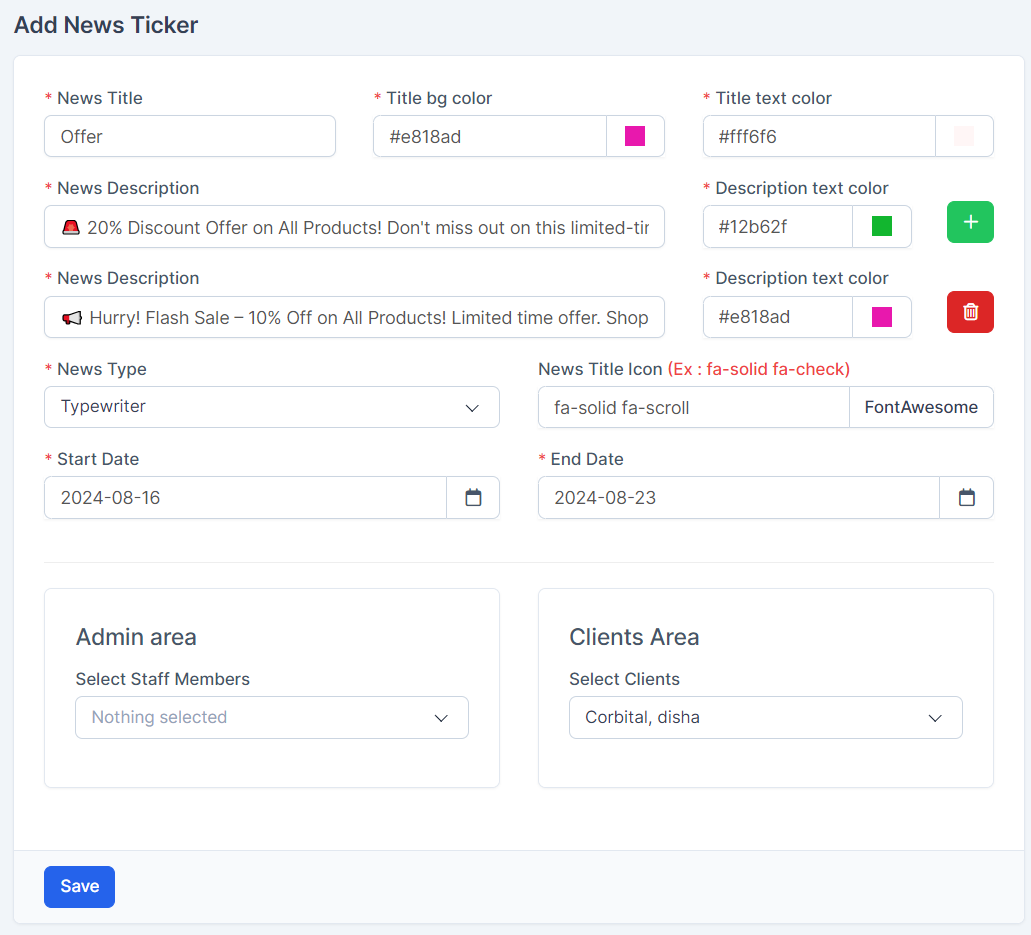Image resolution: width=1031 pixels, height=935 pixels.
Task: Click the News Title Icon text field
Action: click(693, 408)
